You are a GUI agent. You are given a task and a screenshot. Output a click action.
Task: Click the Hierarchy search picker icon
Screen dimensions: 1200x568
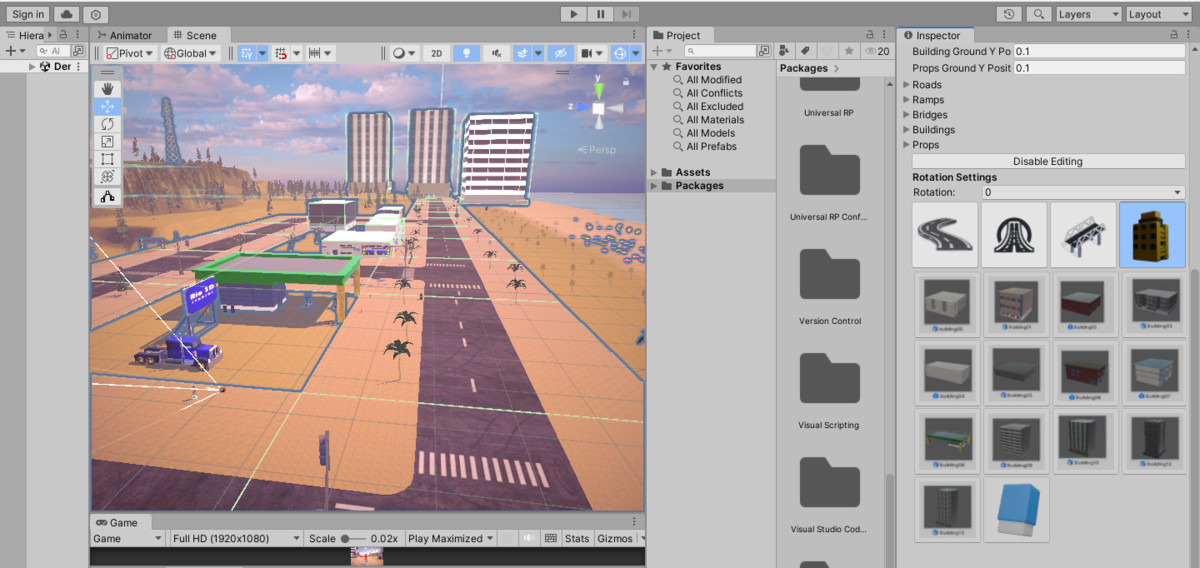pyautogui.click(x=78, y=51)
